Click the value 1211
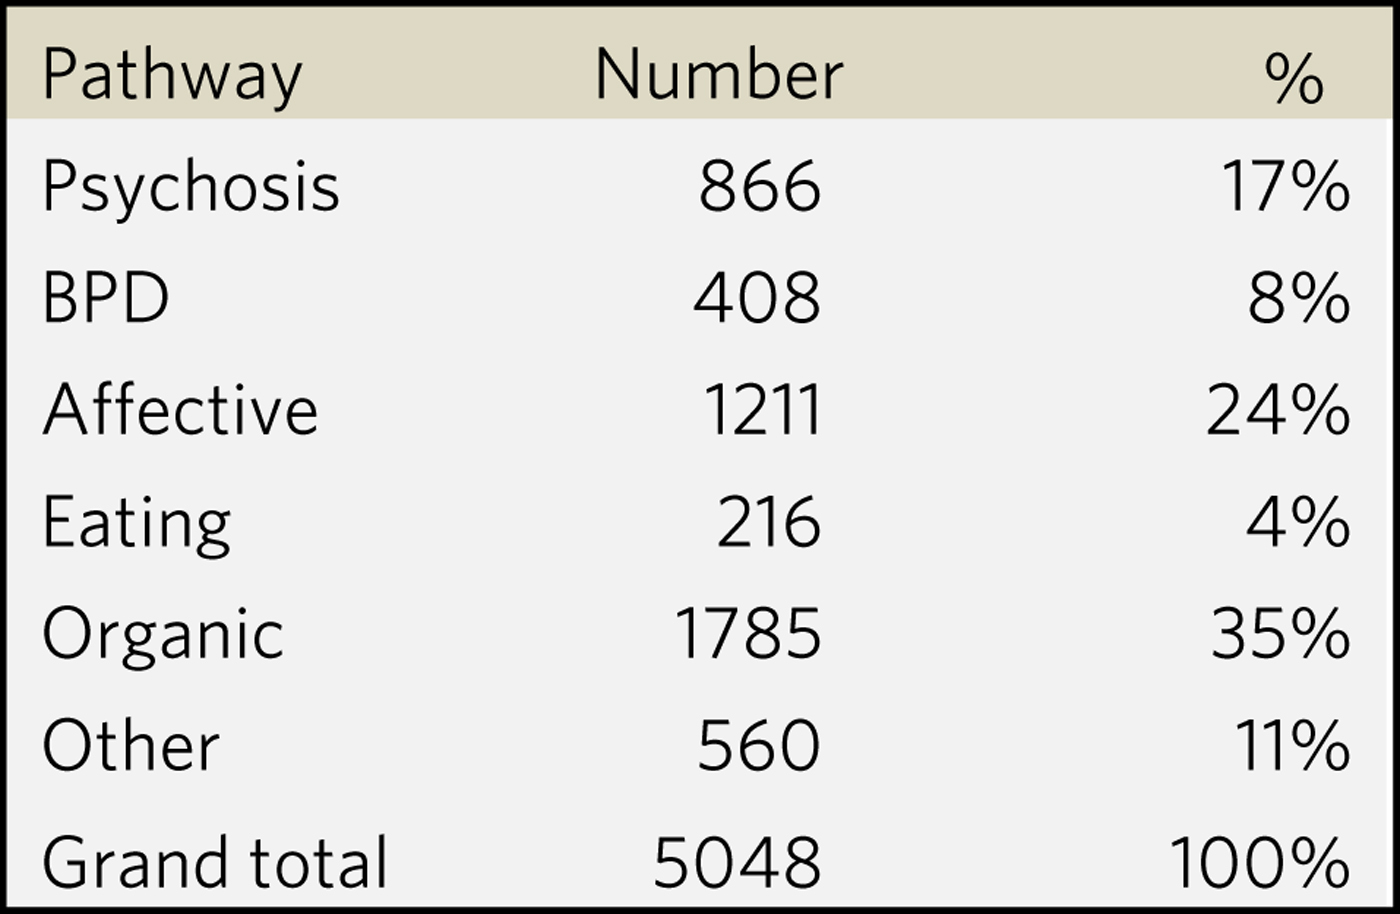This screenshot has width=1400, height=914. tap(762, 411)
